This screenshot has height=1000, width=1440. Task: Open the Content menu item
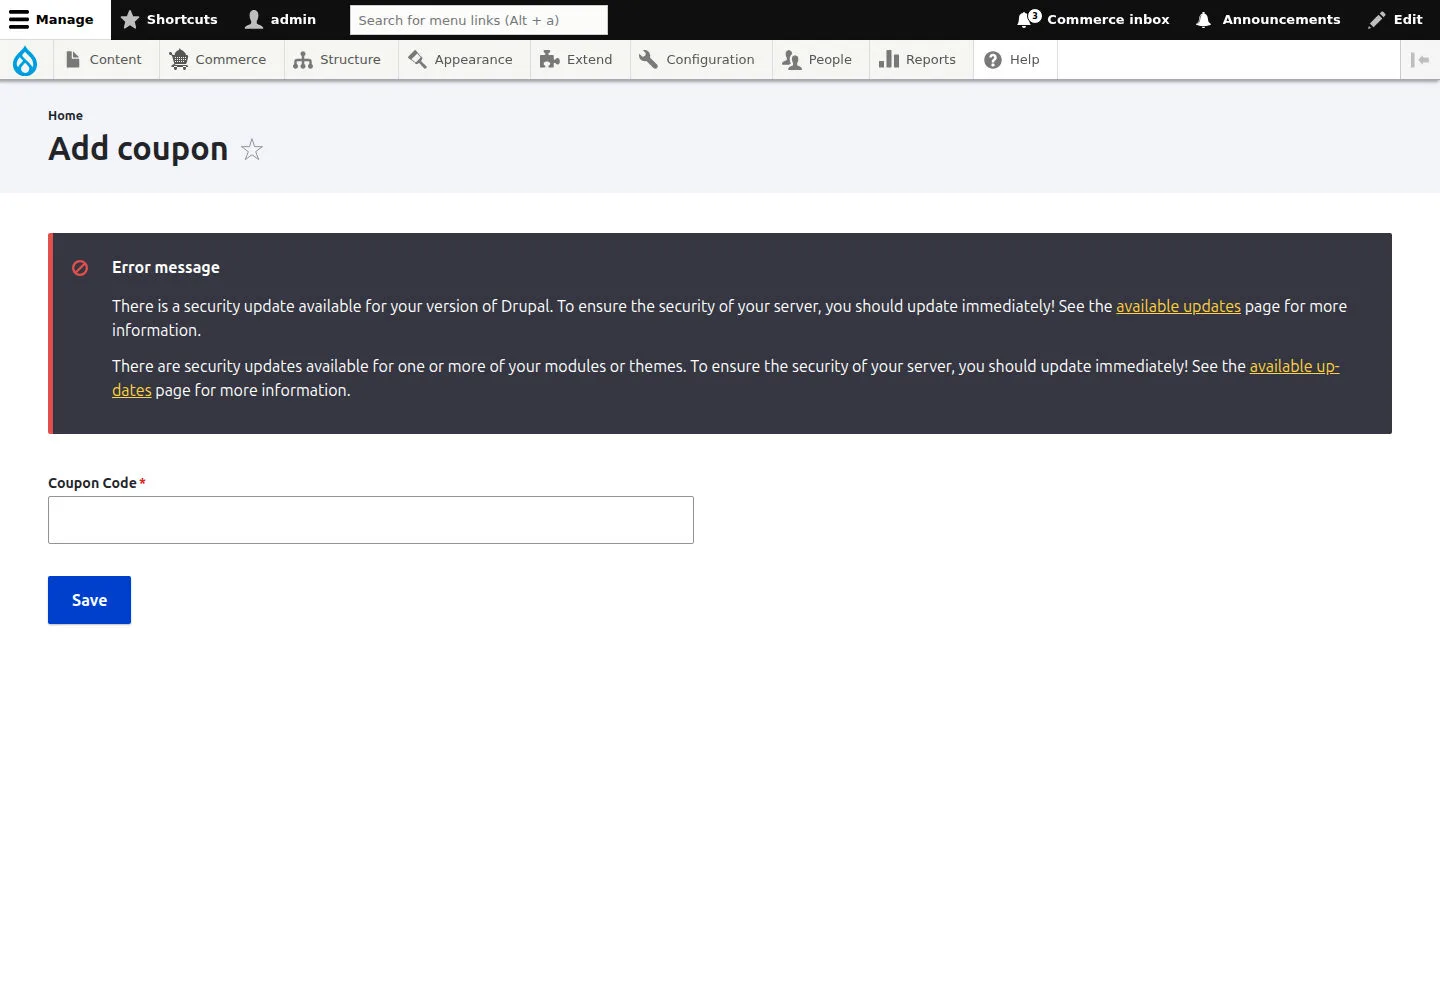(104, 60)
